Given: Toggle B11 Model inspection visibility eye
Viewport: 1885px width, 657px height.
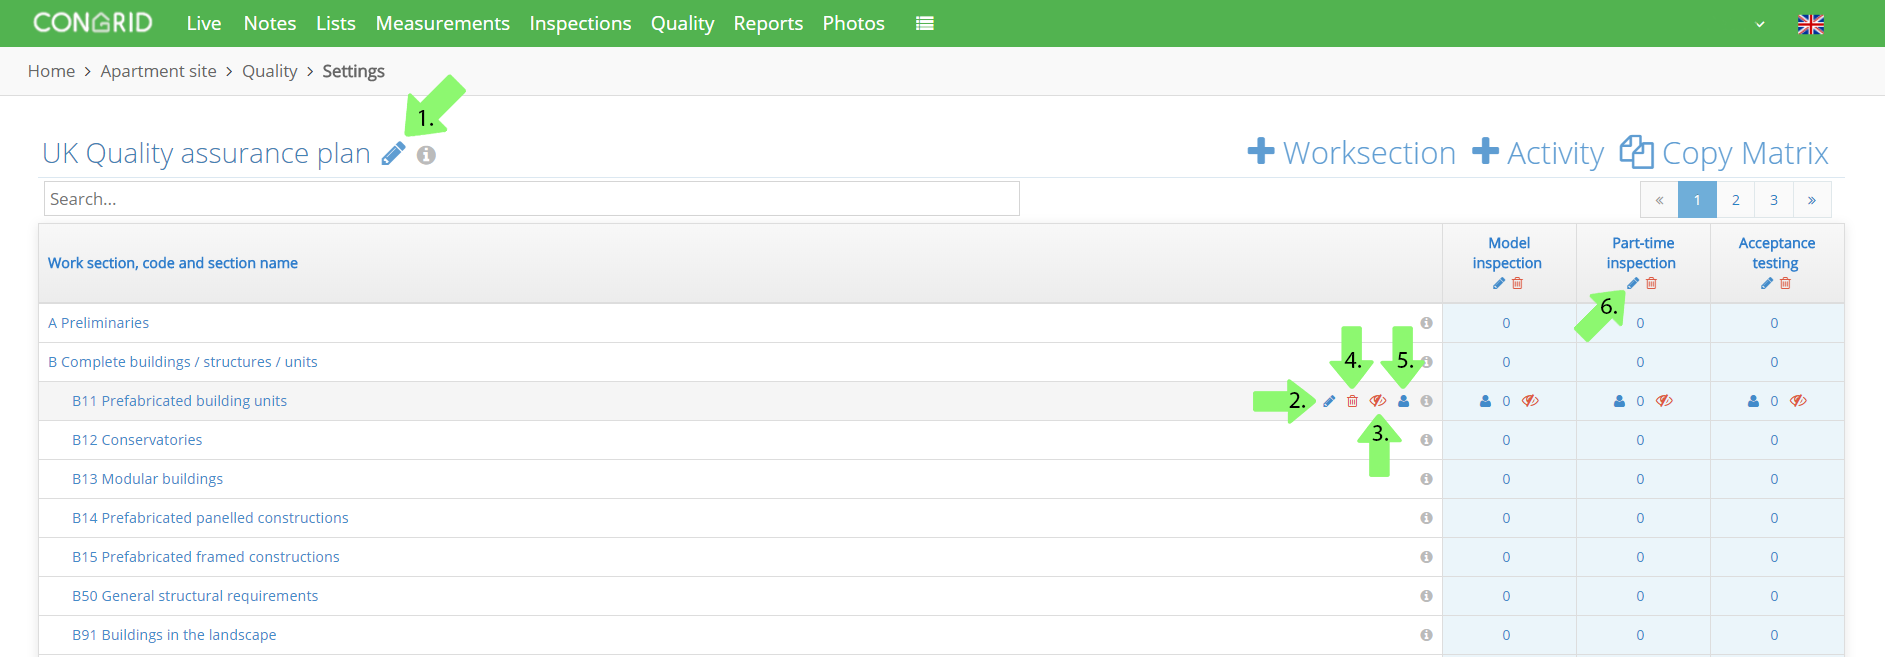Looking at the screenshot, I should [1530, 401].
